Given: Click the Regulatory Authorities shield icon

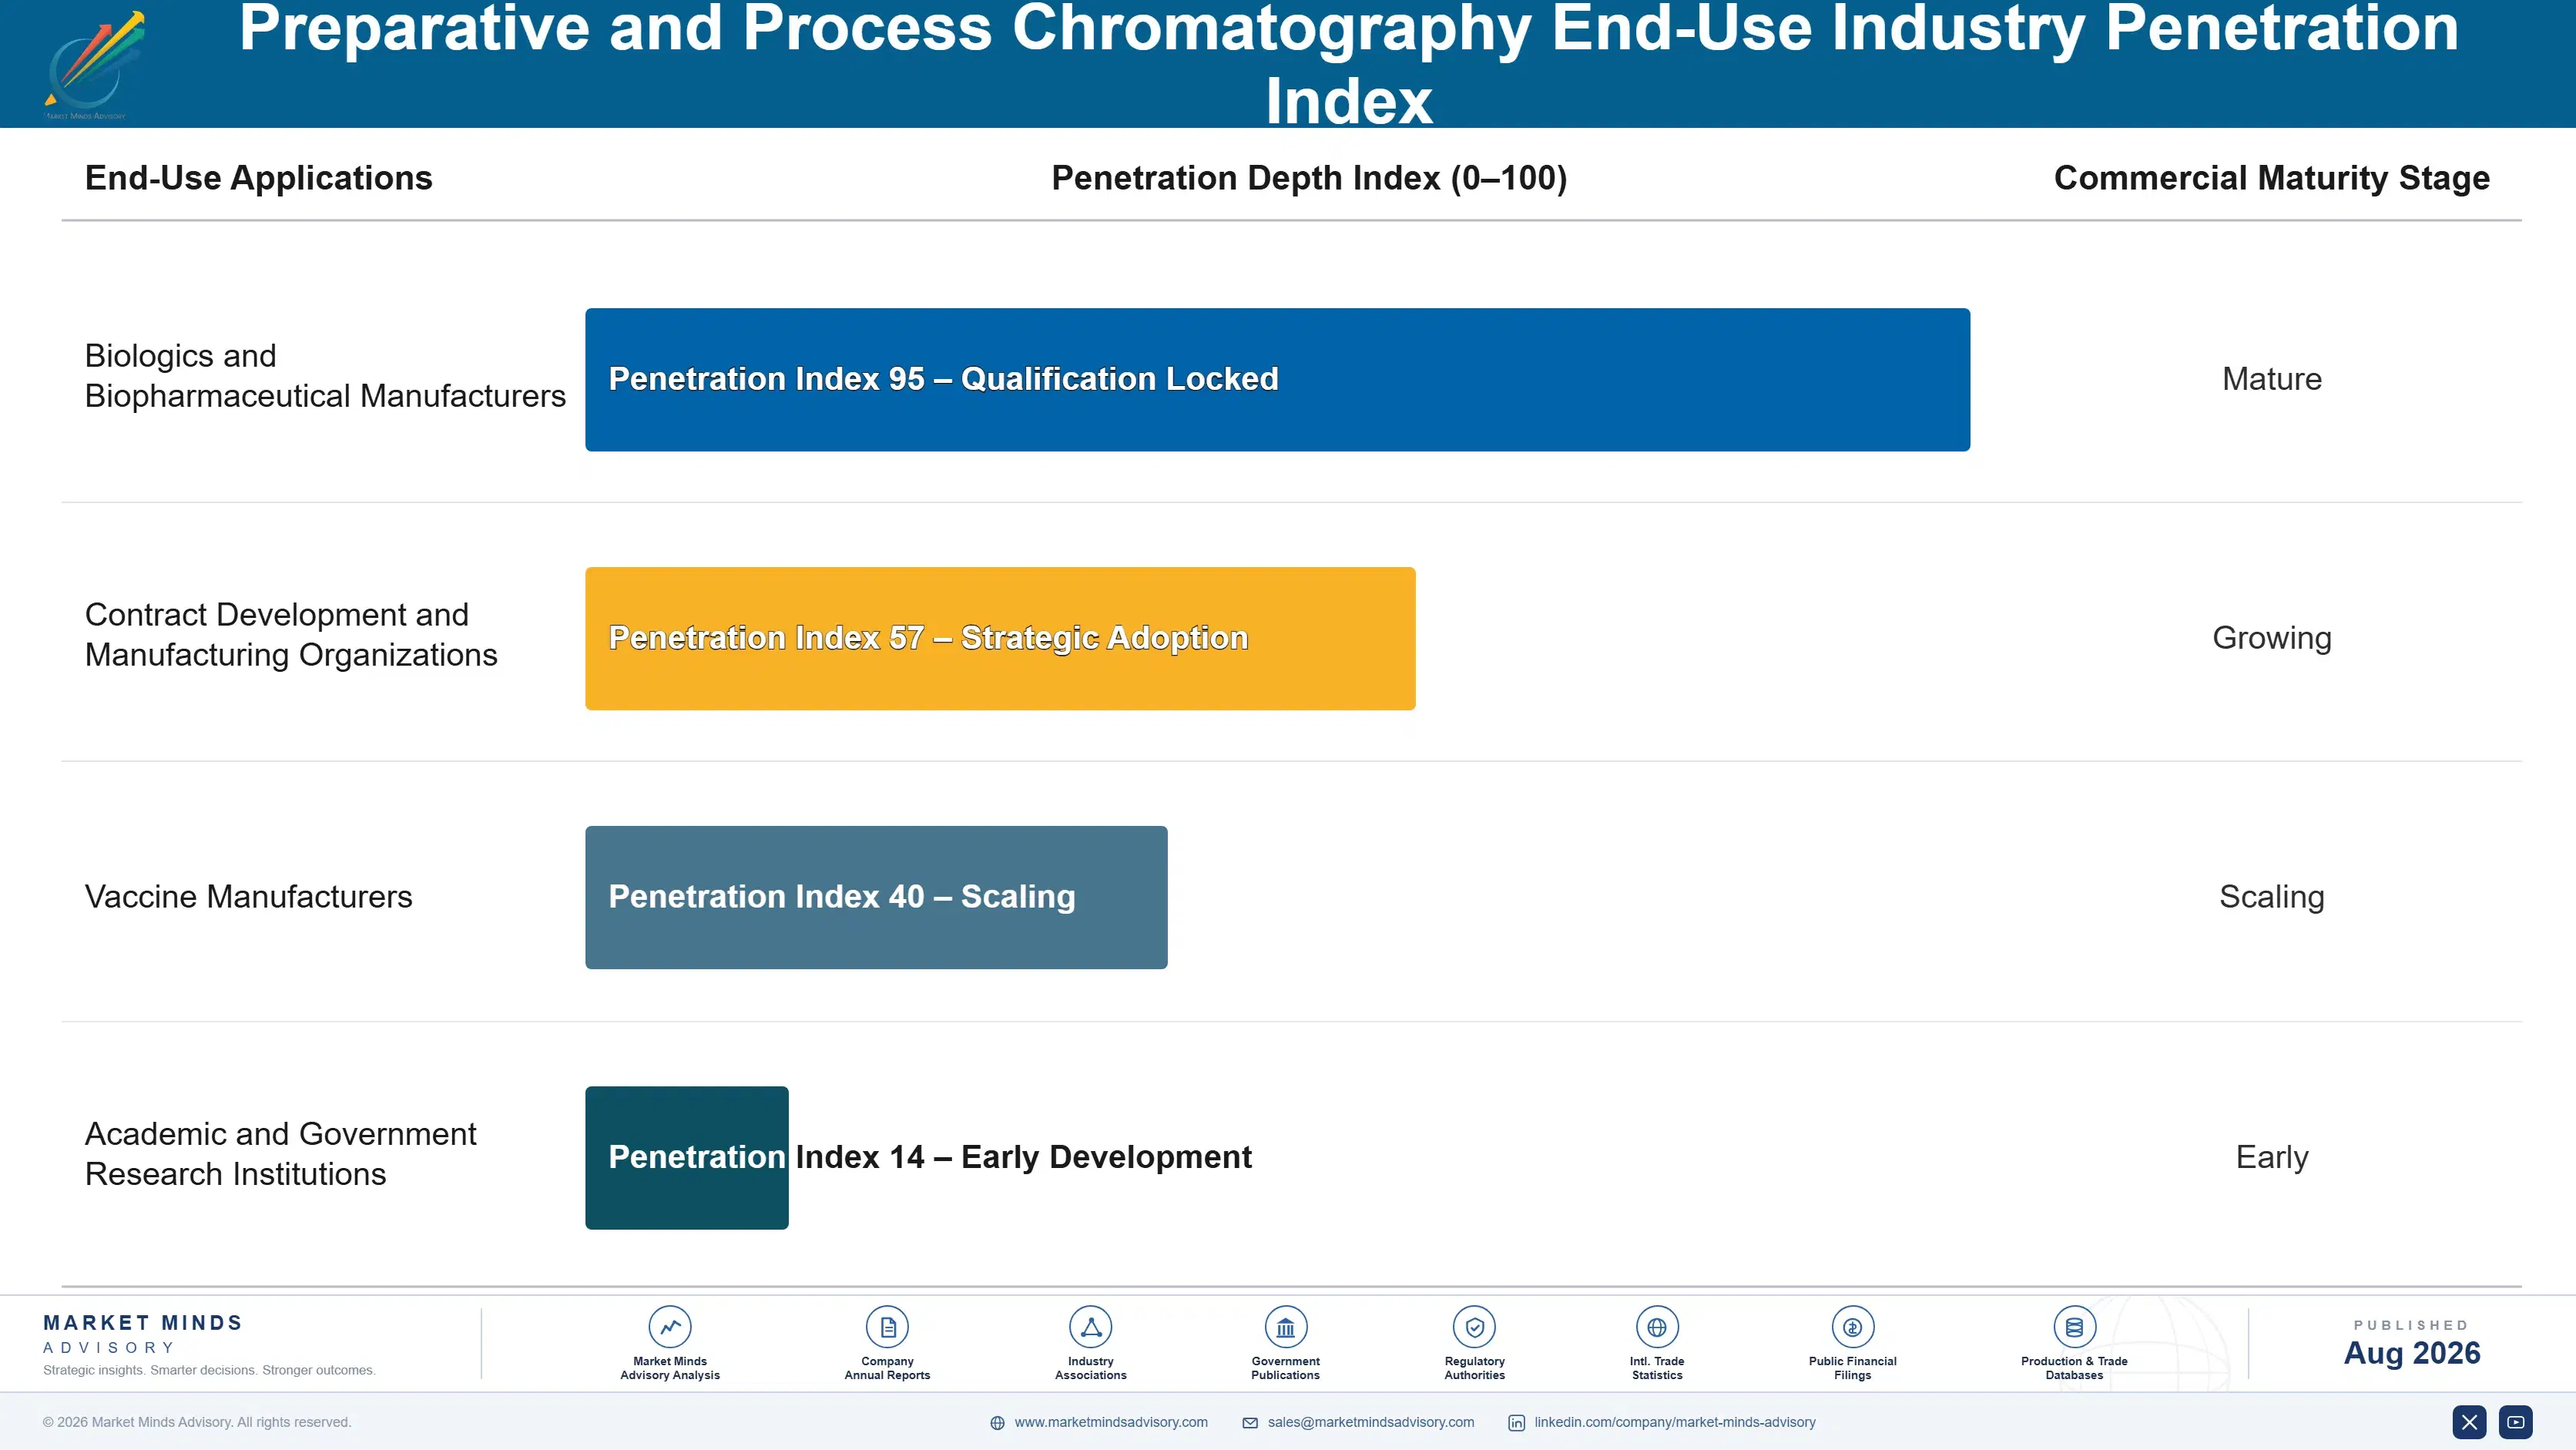Looking at the screenshot, I should [x=1474, y=1327].
